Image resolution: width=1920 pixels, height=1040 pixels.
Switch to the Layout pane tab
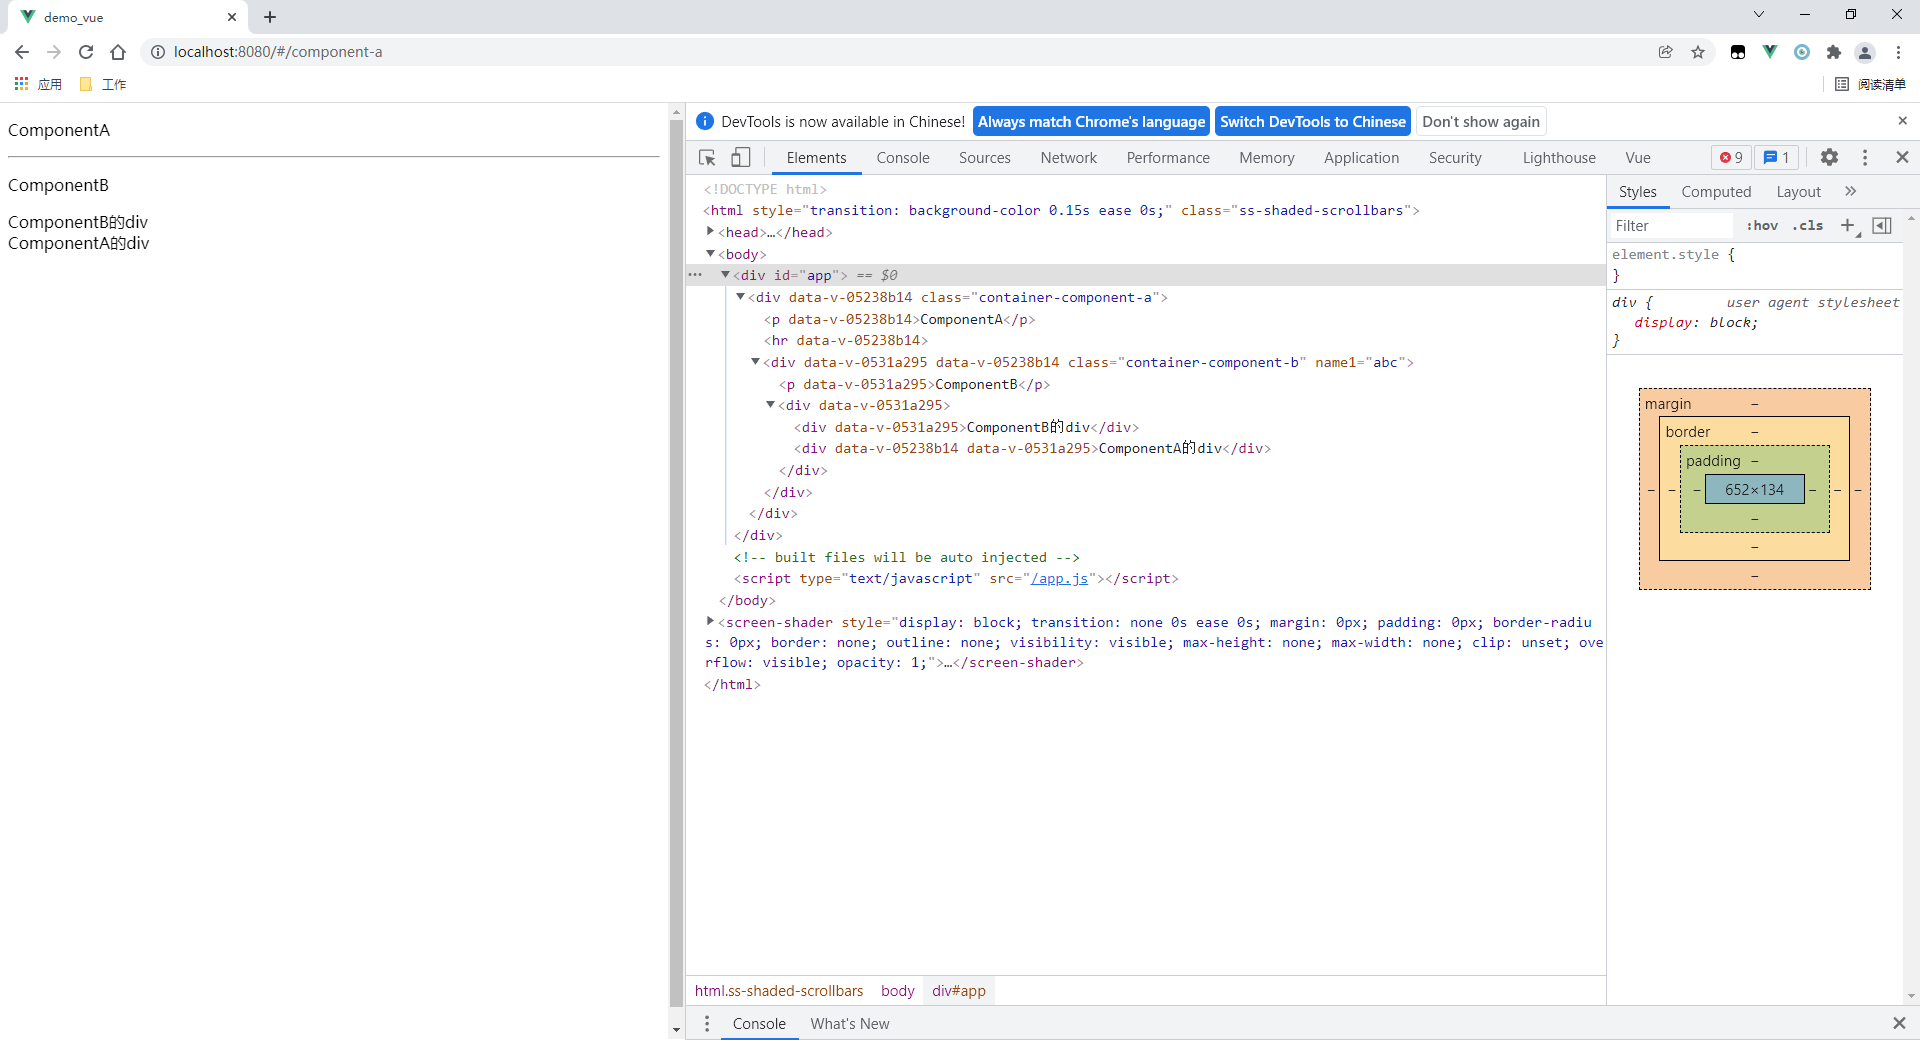click(x=1798, y=191)
